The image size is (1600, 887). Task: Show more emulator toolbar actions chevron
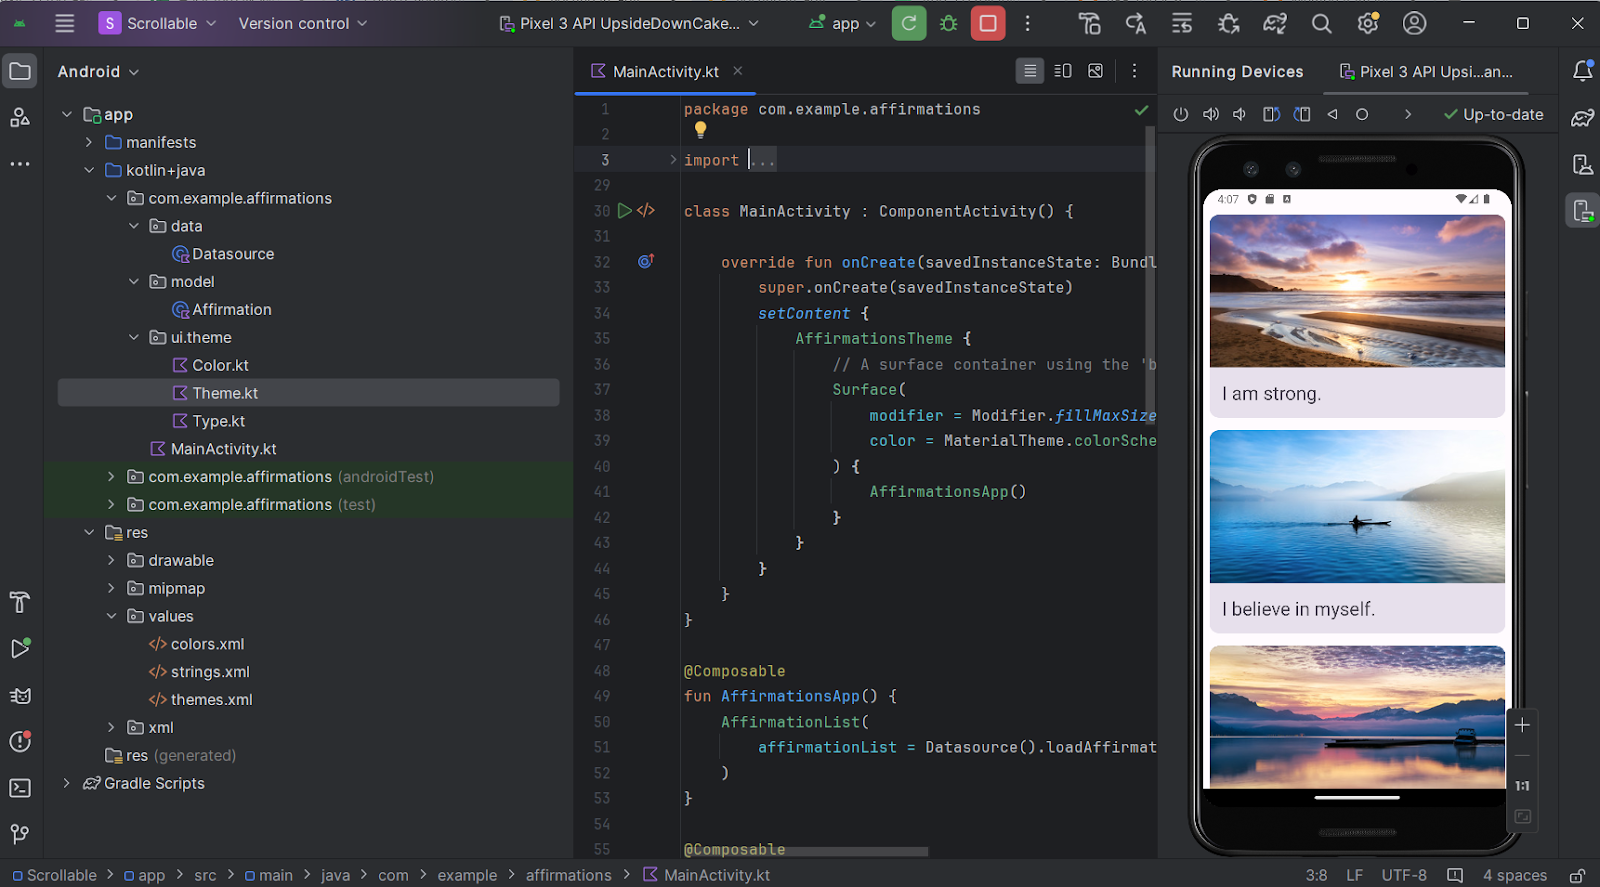pyautogui.click(x=1408, y=114)
